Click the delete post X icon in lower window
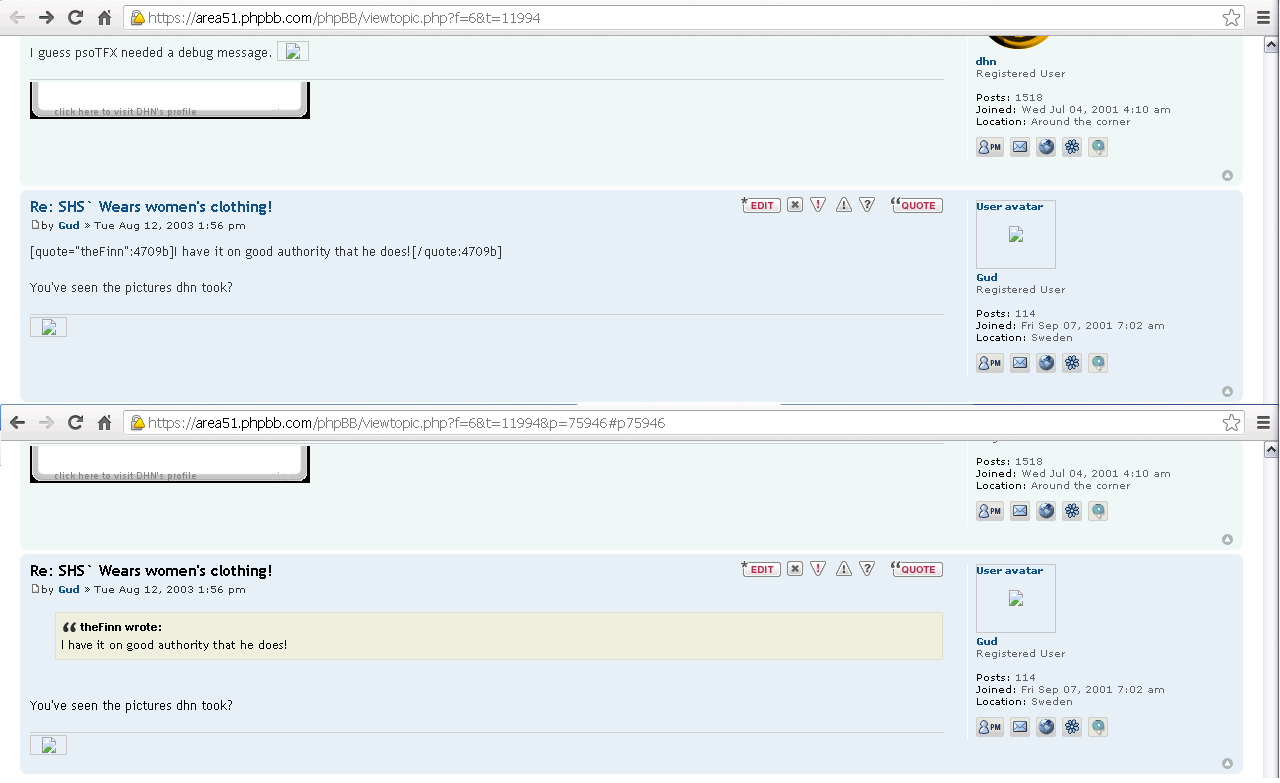 click(795, 569)
